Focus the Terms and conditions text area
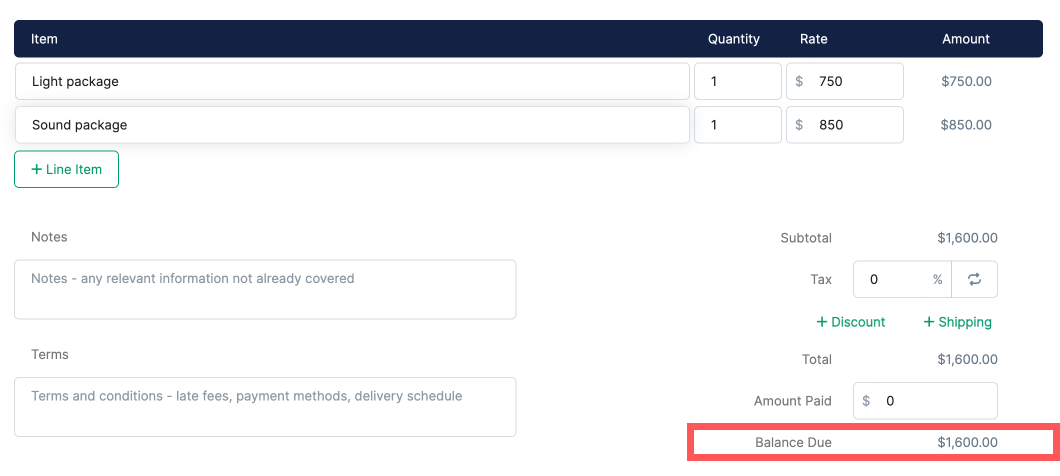The height and width of the screenshot is (476, 1060). [x=265, y=407]
